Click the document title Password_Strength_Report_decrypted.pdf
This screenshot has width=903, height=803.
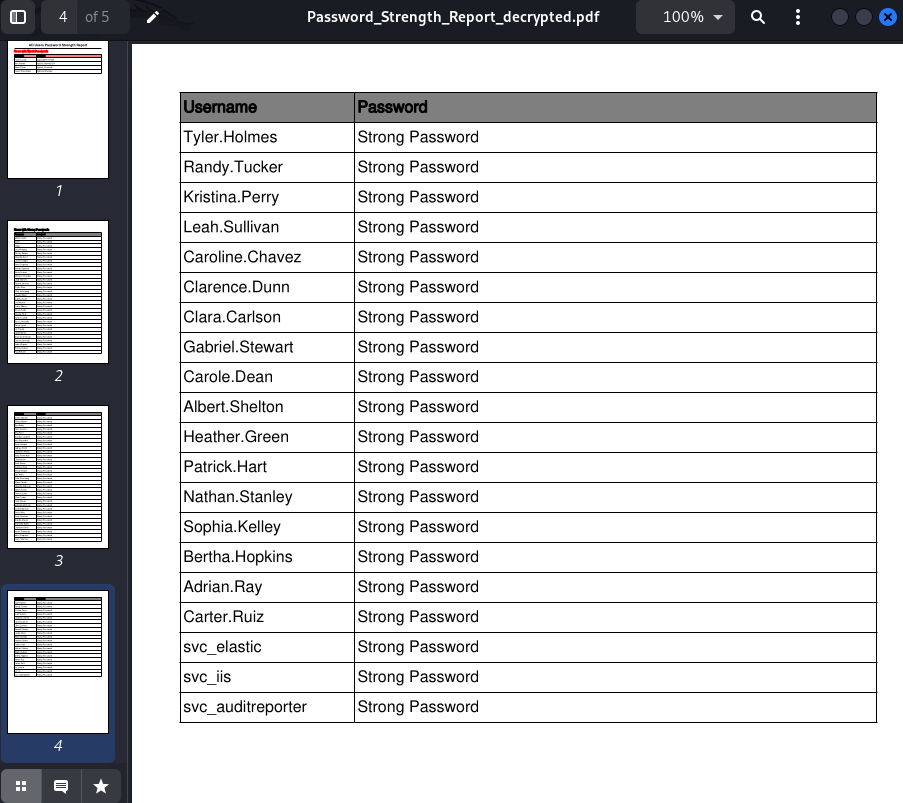(453, 17)
